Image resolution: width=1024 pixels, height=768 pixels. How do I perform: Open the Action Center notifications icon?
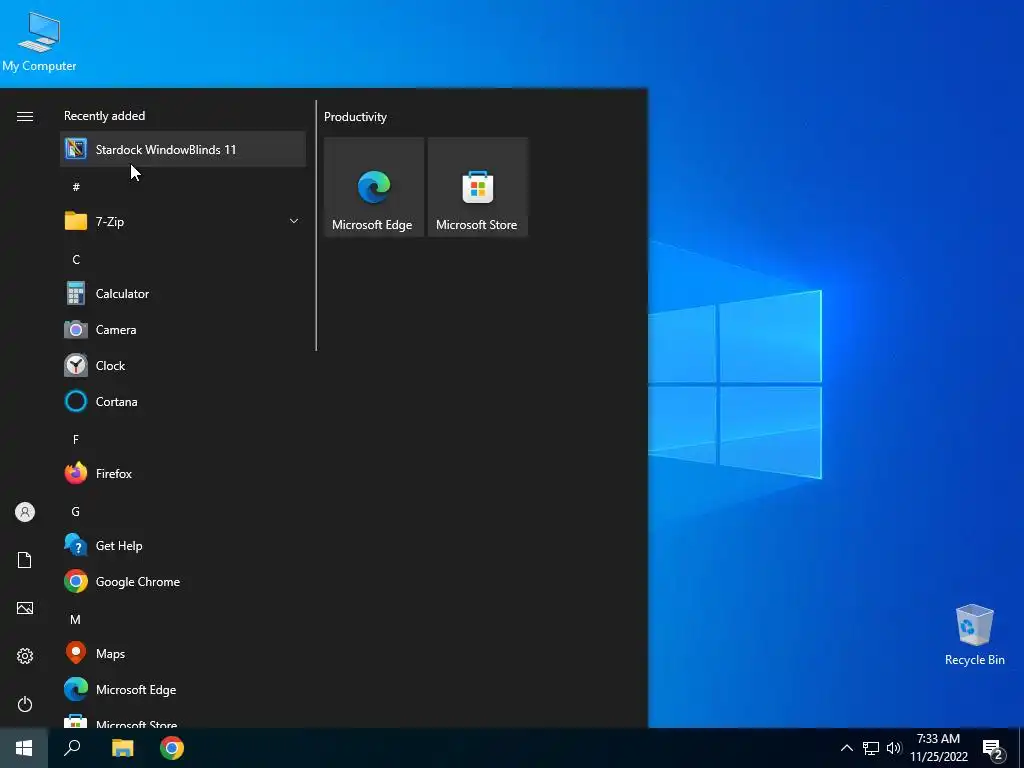click(x=993, y=748)
